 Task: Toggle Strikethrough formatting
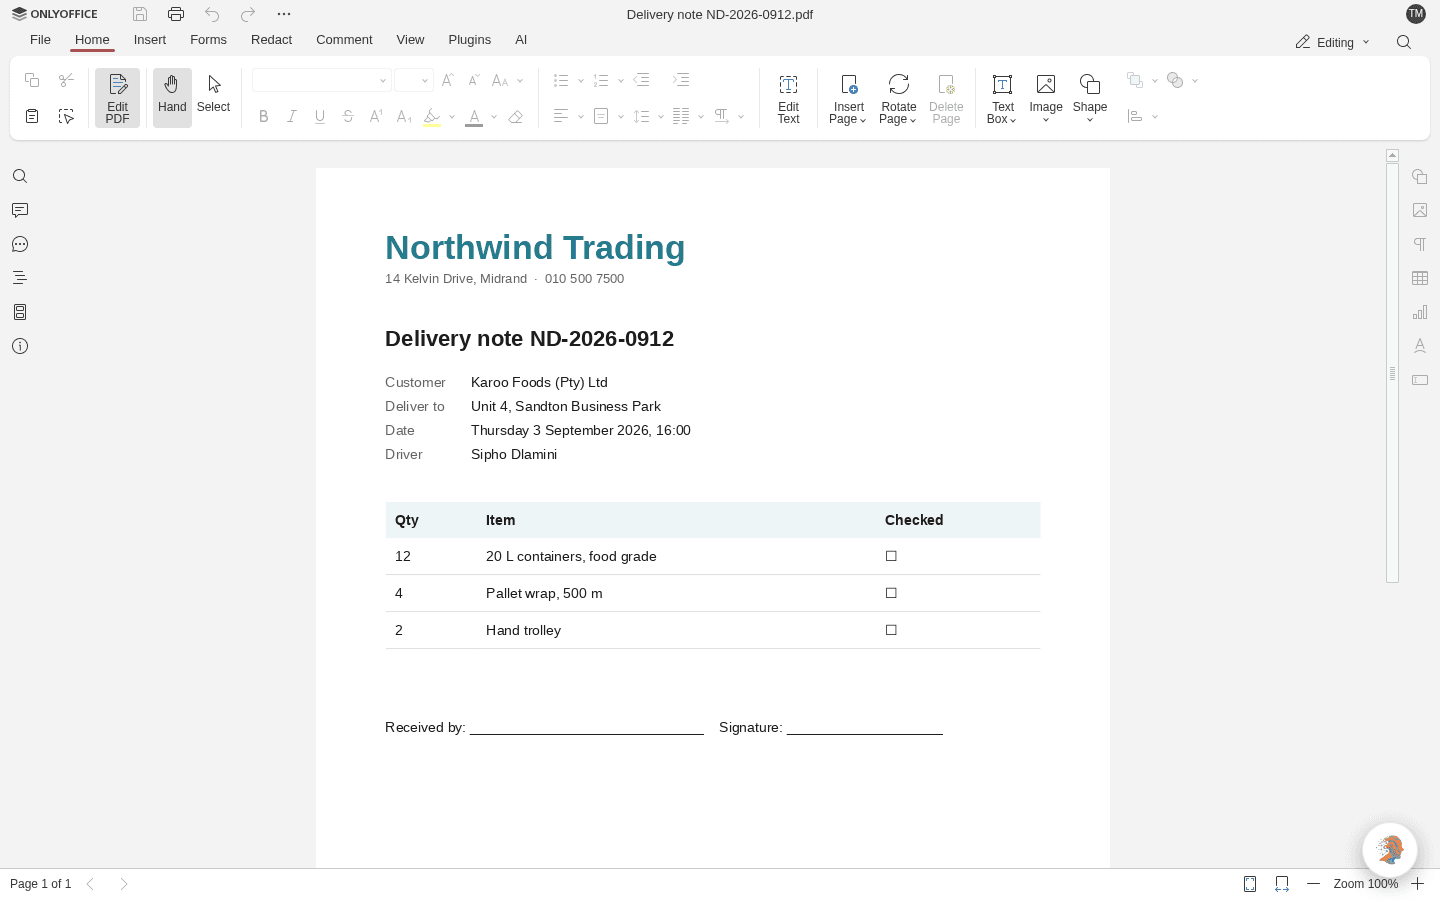click(x=348, y=116)
